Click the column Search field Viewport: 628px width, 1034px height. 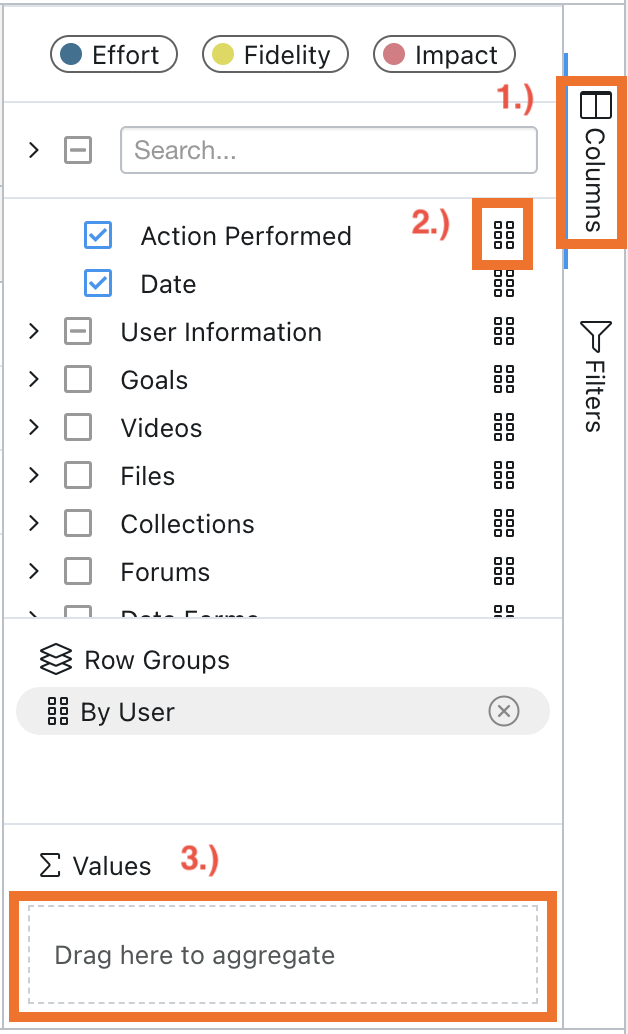(x=328, y=151)
